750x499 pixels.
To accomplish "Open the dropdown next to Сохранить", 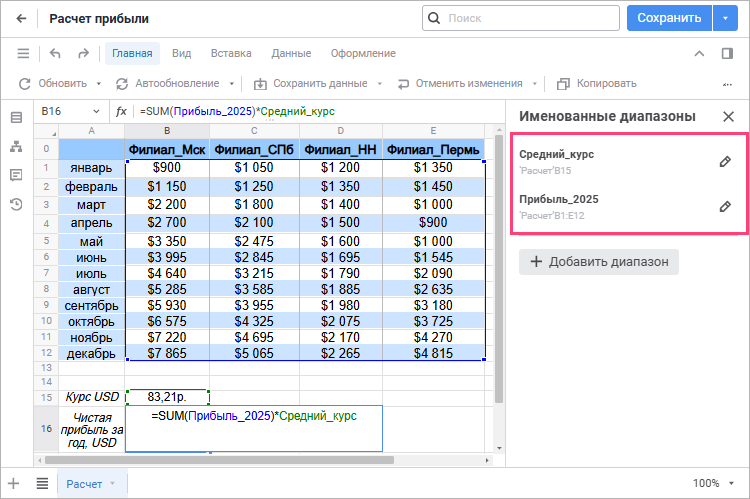I will pyautogui.click(x=725, y=18).
